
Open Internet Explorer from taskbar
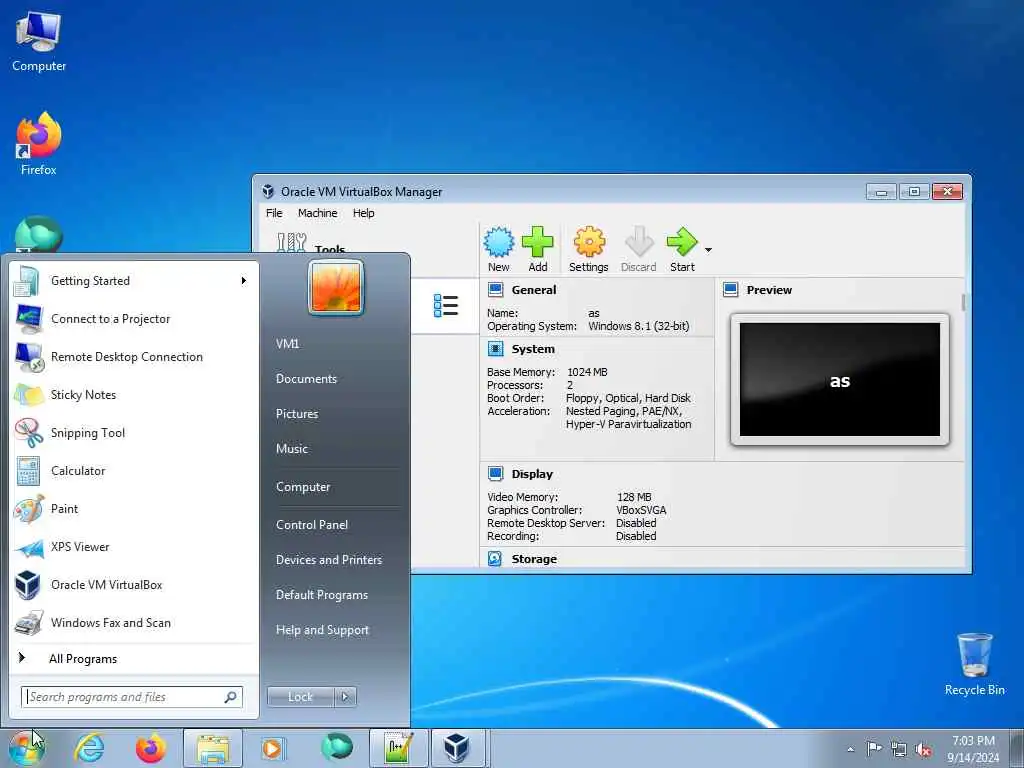89,748
